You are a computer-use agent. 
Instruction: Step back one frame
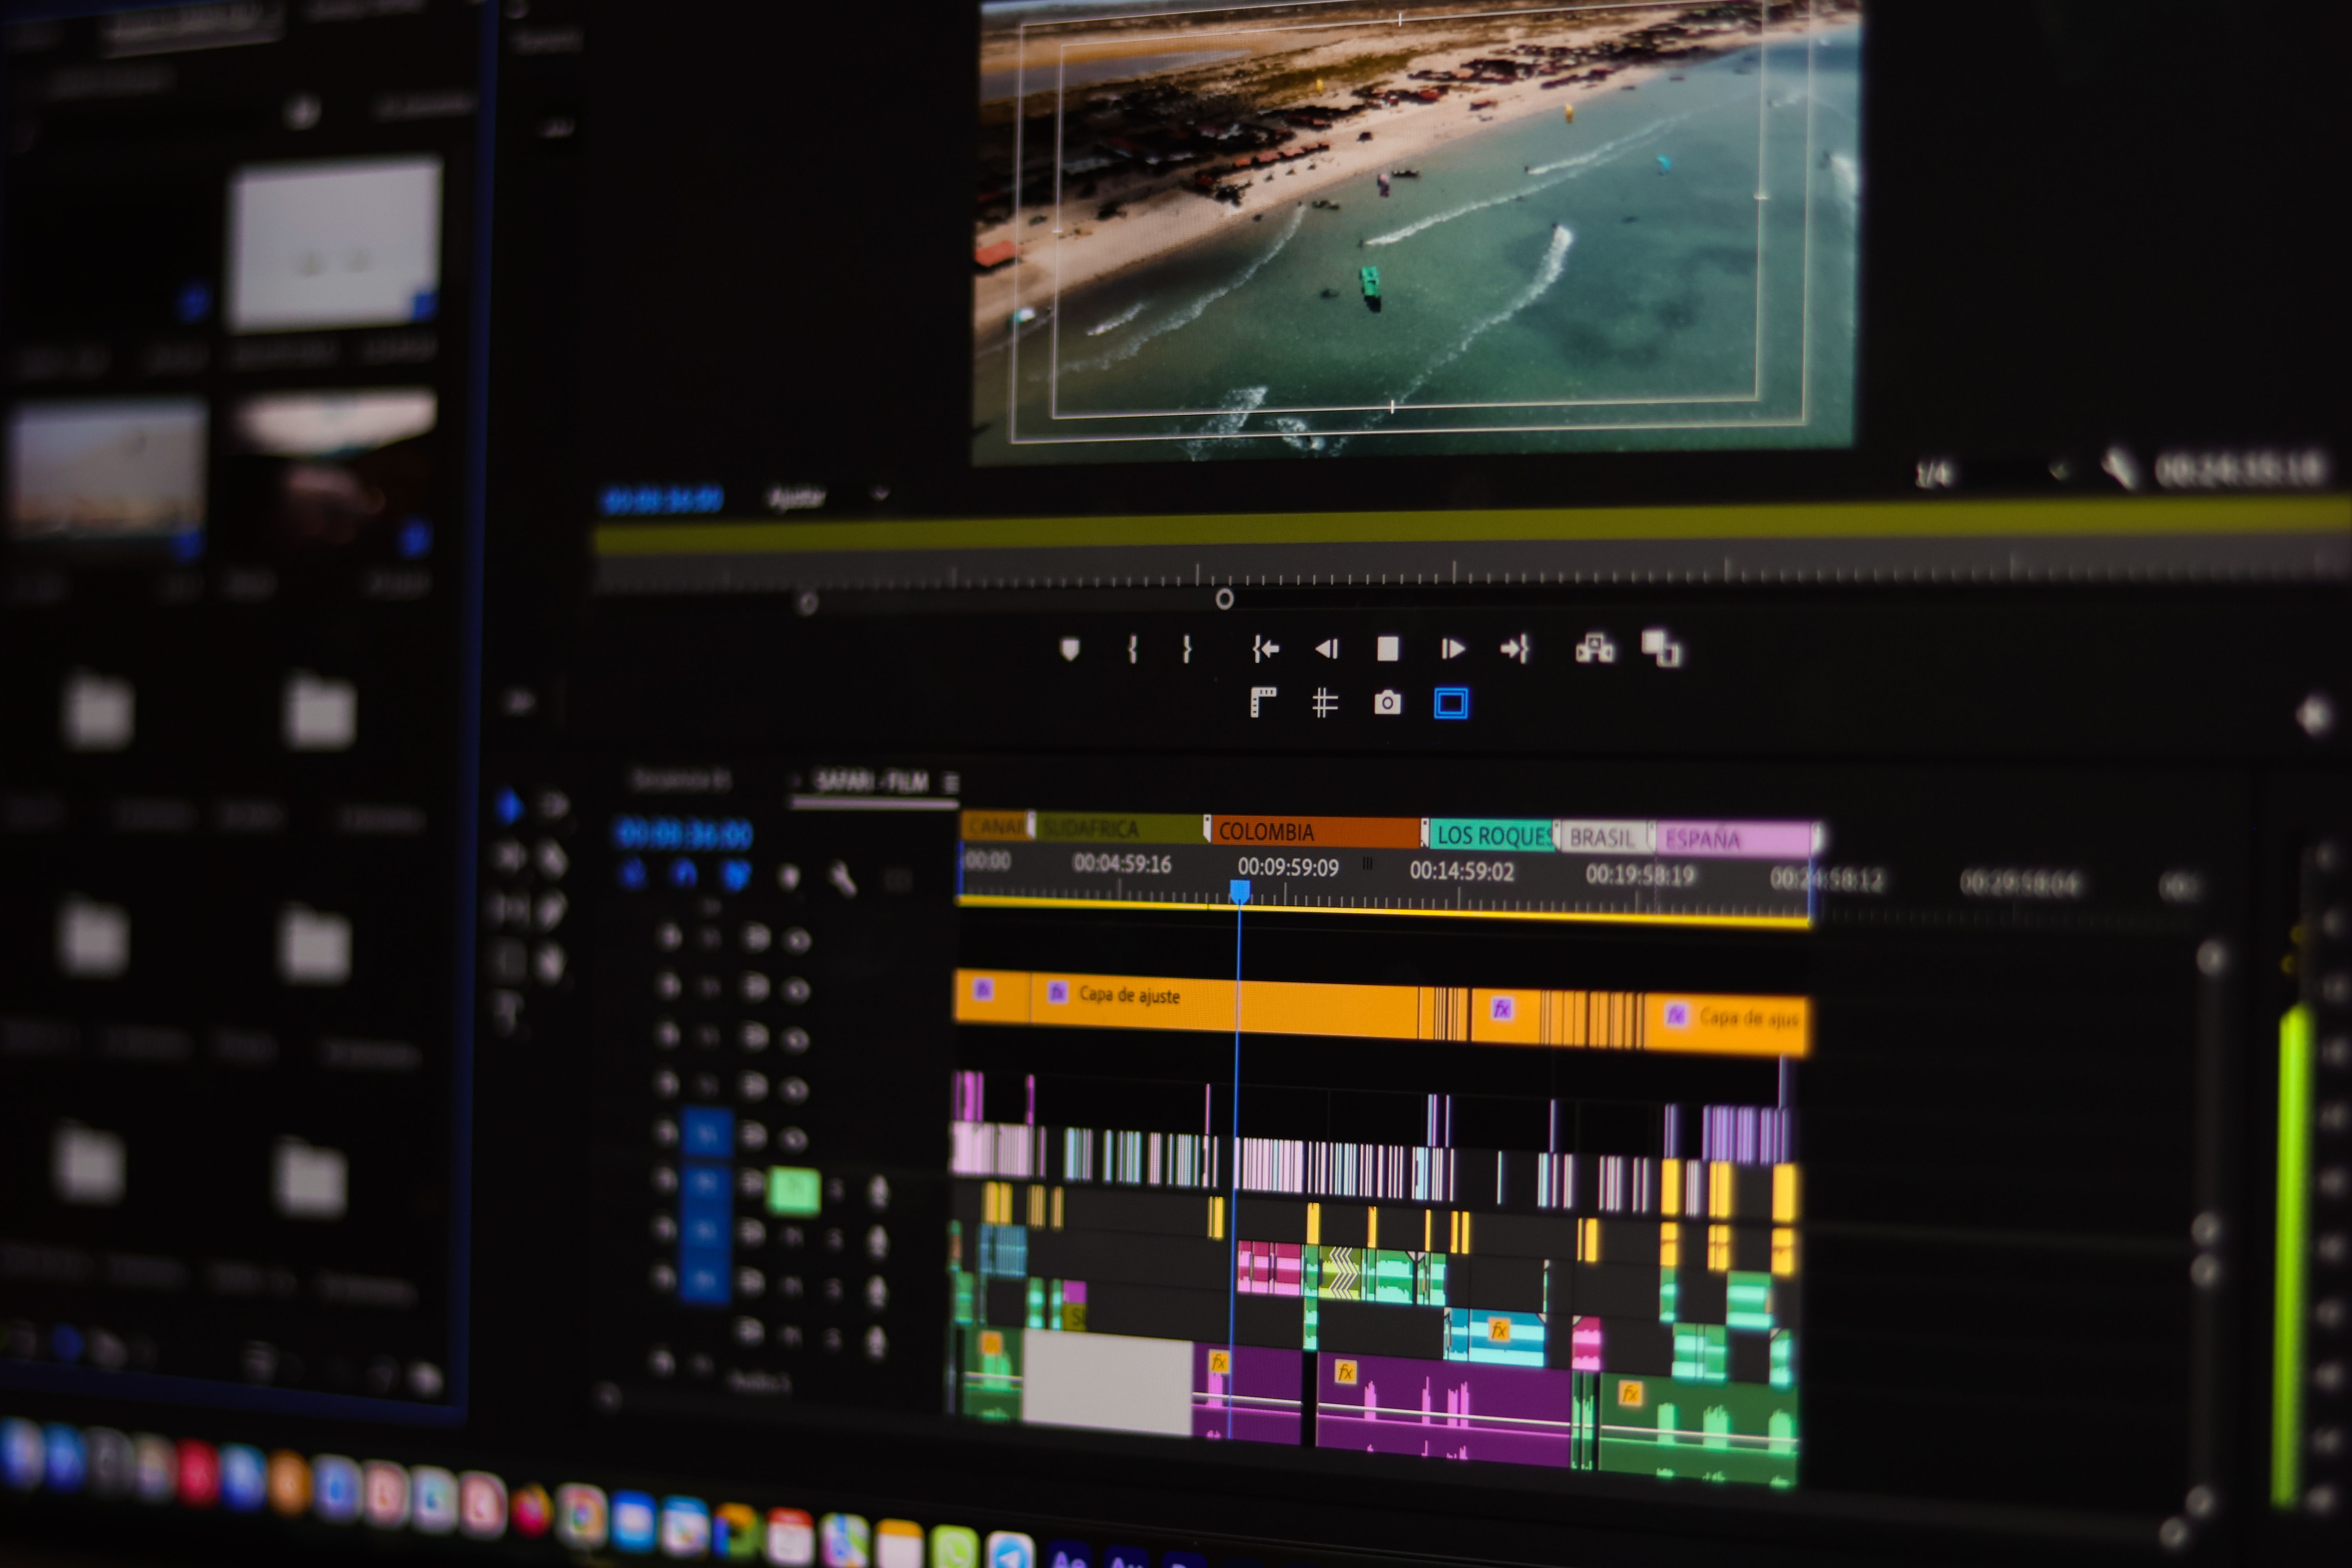pos(1326,649)
